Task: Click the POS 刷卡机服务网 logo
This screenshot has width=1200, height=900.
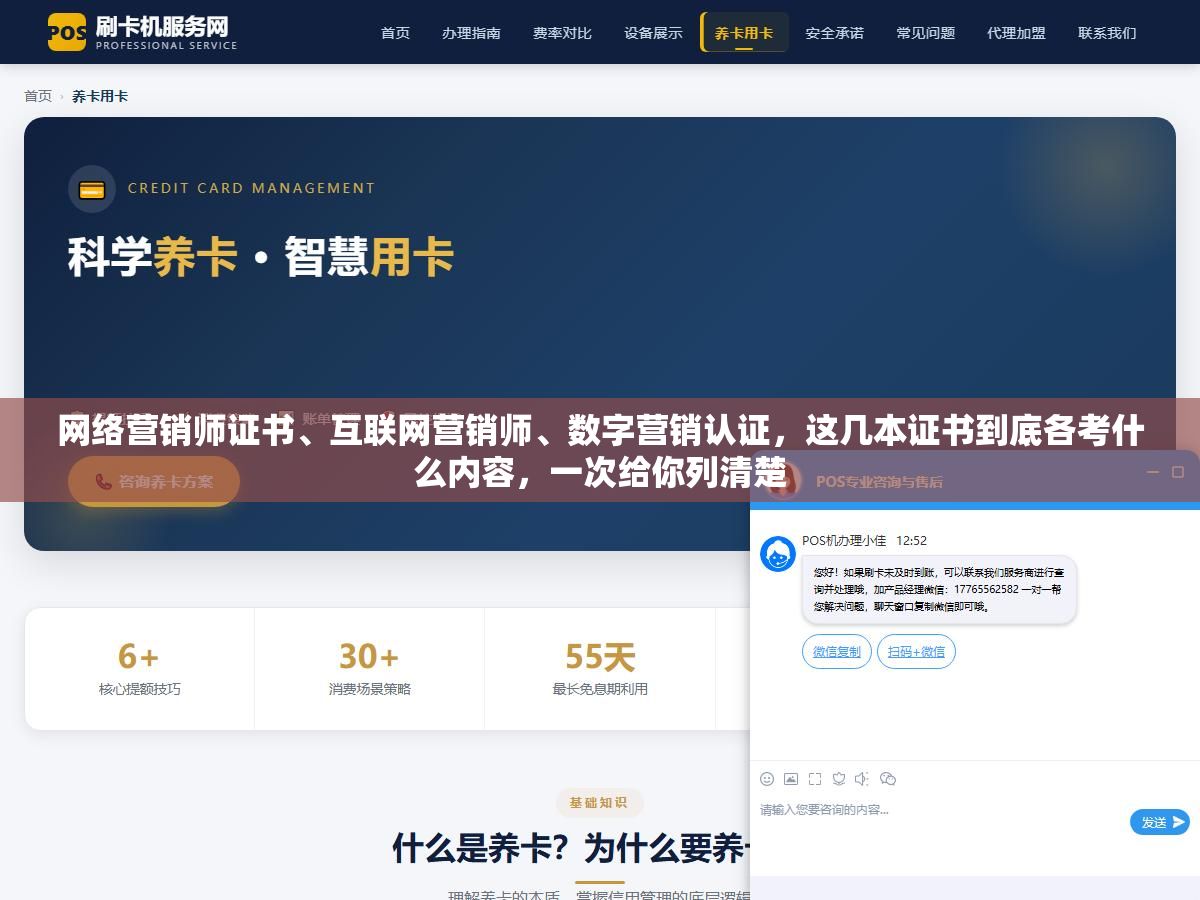Action: [142, 32]
